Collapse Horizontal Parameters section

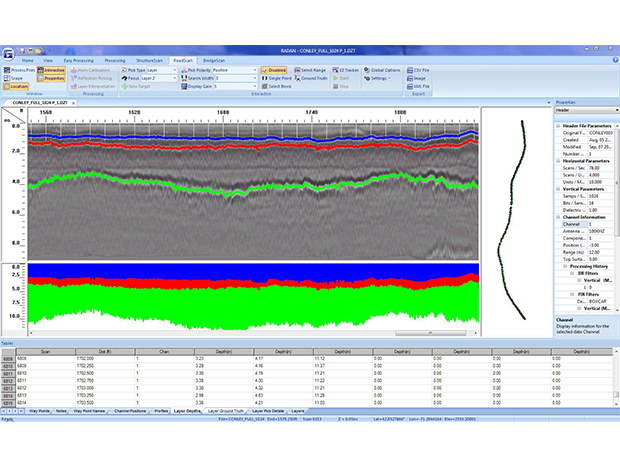(x=558, y=161)
